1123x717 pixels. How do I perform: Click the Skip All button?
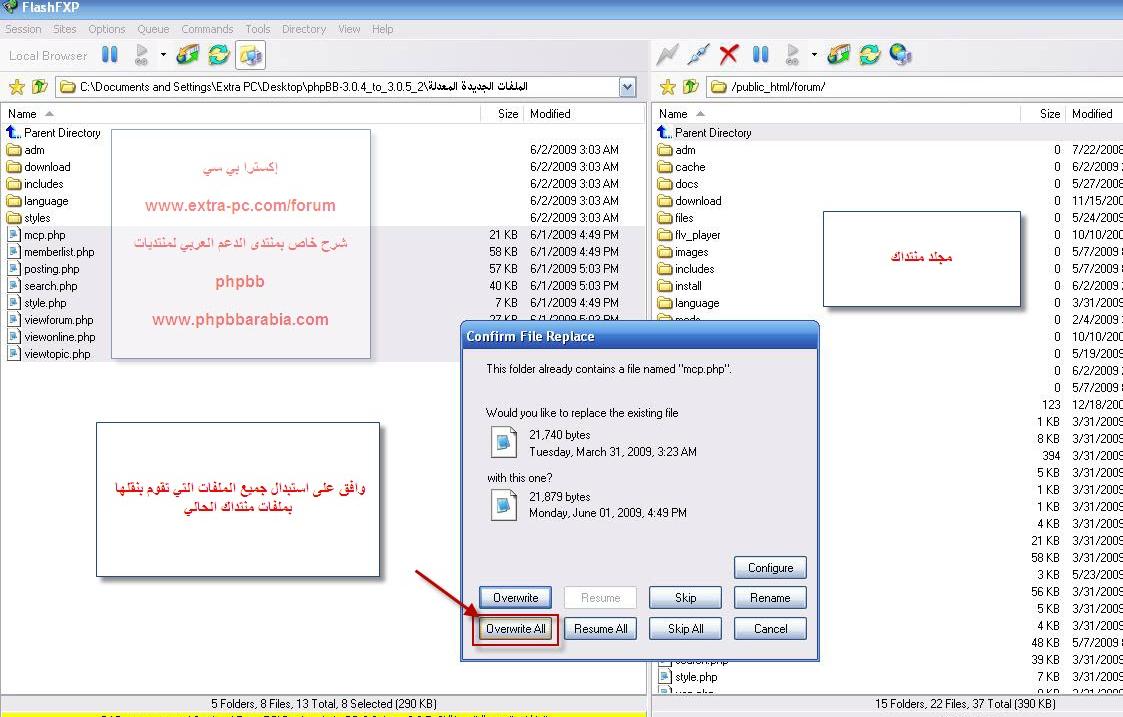click(685, 629)
